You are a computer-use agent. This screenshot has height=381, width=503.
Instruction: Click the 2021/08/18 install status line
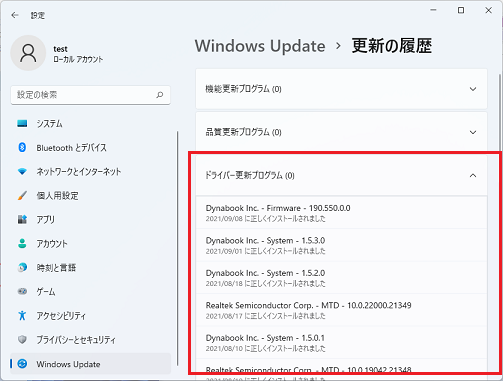(265, 284)
